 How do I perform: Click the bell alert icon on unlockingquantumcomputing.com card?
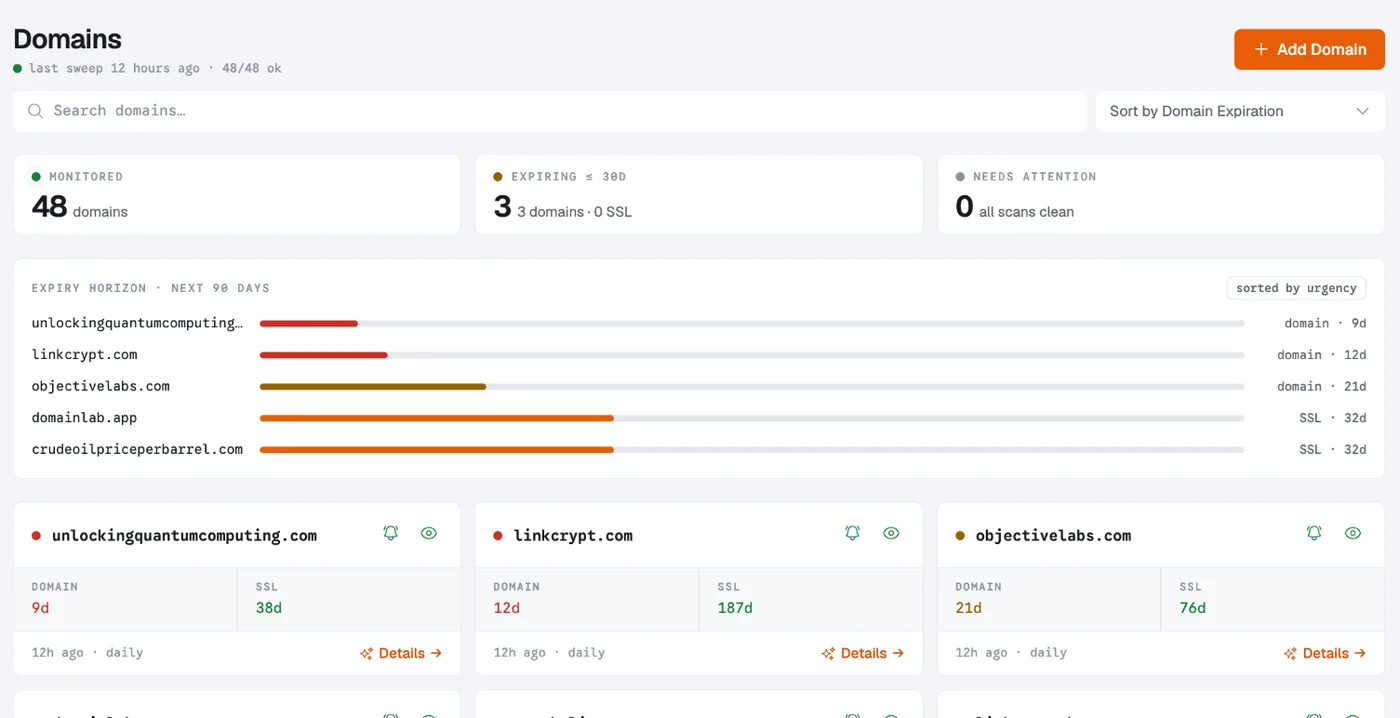click(x=391, y=533)
